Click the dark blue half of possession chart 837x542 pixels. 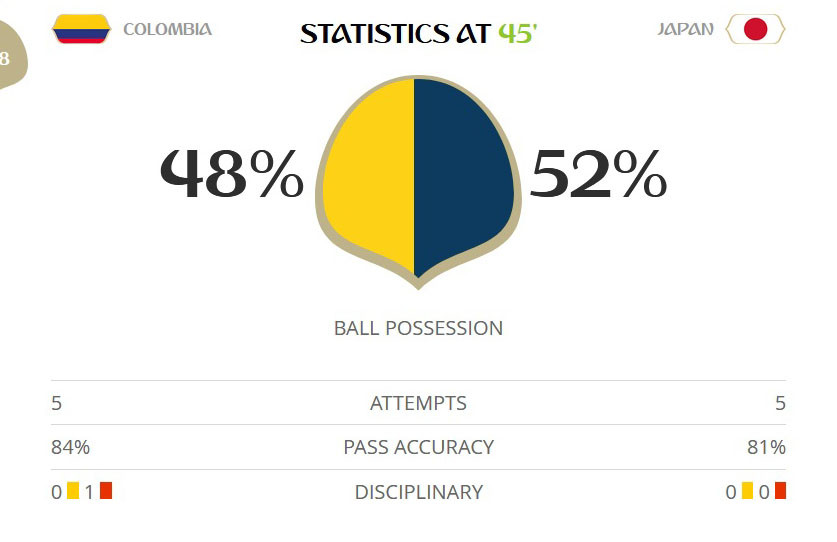(462, 175)
